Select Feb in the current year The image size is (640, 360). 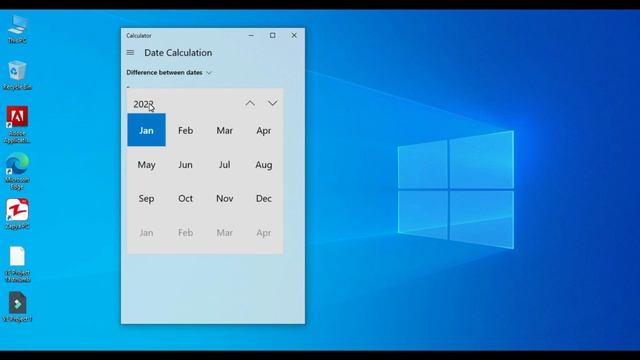click(x=185, y=131)
